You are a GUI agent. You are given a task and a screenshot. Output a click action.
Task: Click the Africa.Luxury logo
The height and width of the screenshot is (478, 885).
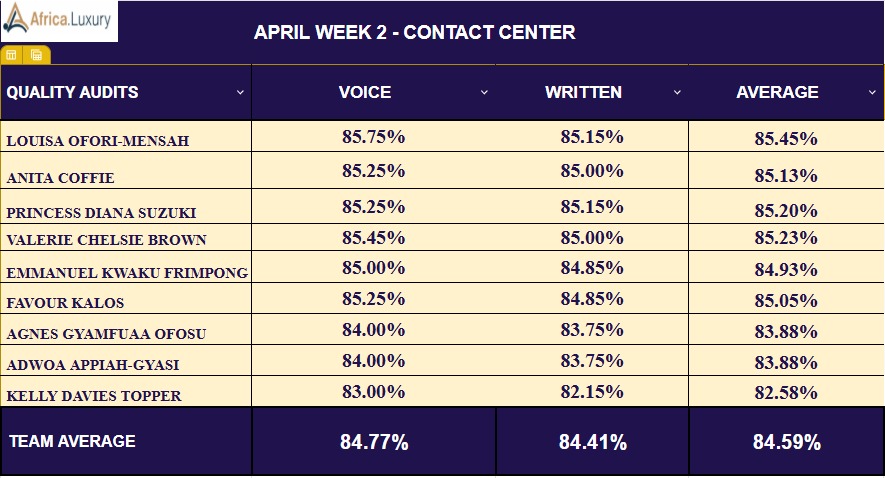60,20
